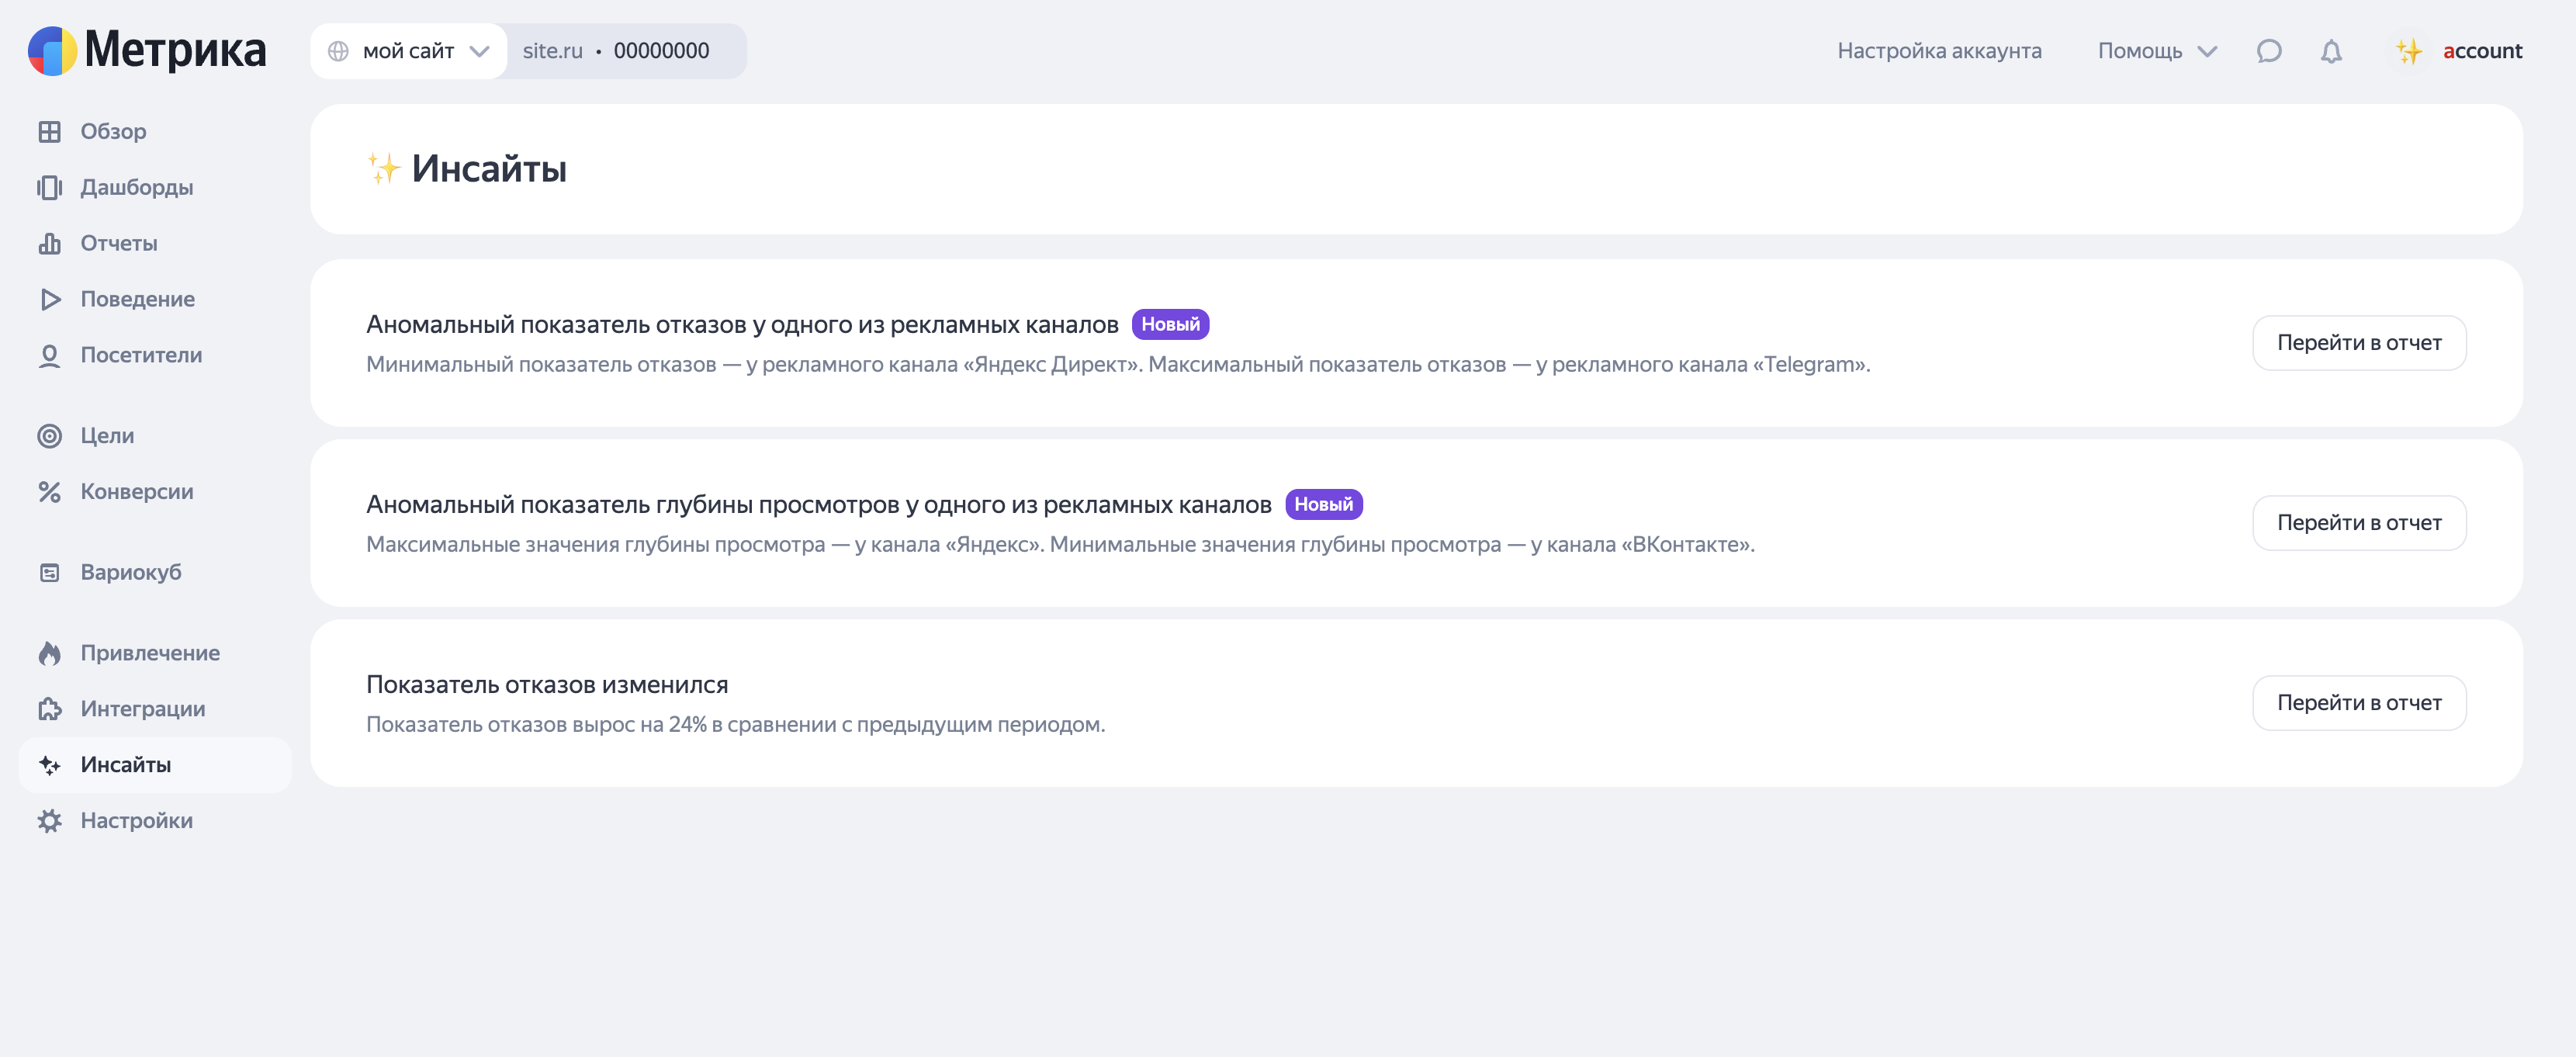Expand the мой сайт site selector dropdown
The height and width of the screenshot is (1057, 2576).
pyautogui.click(x=409, y=51)
